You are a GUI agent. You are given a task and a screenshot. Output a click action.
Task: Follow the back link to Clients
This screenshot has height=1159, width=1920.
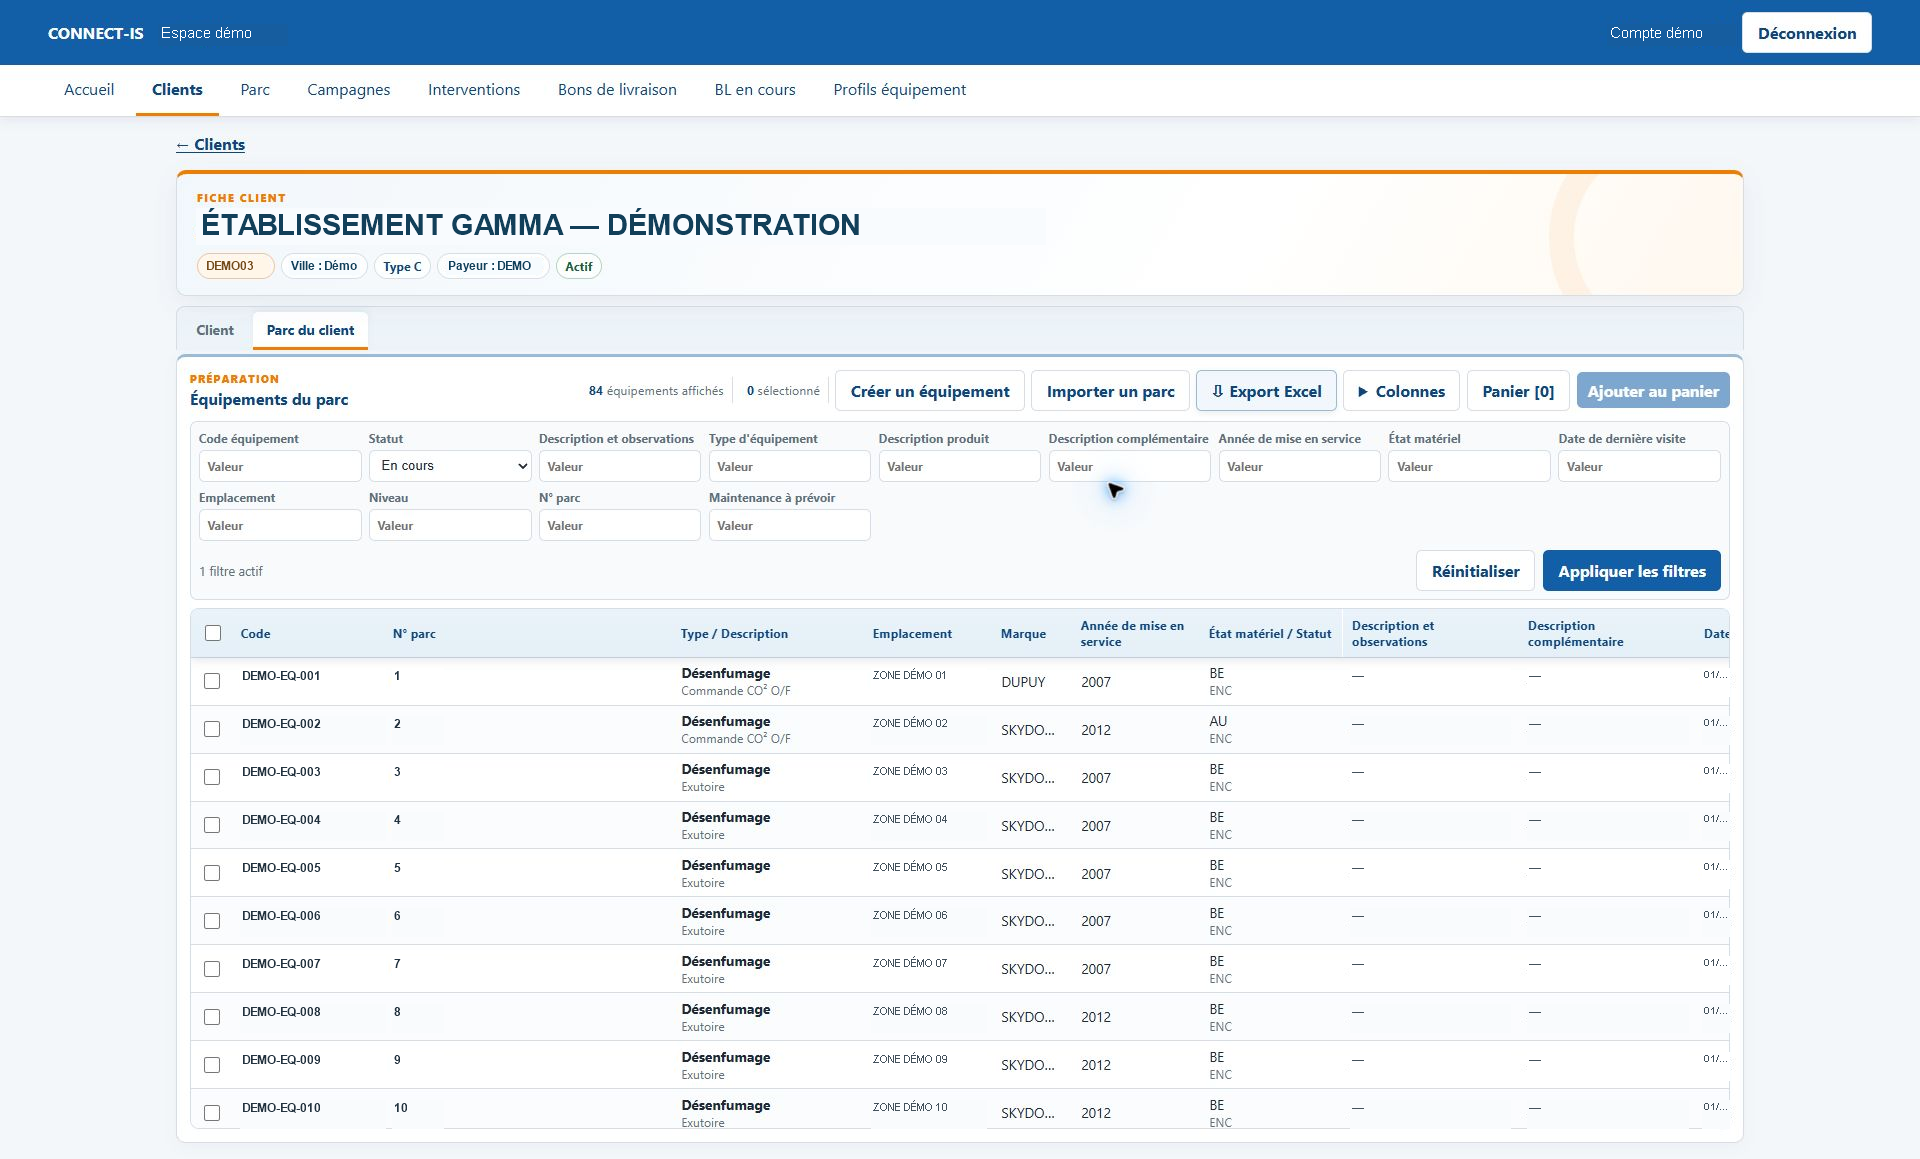click(x=210, y=145)
